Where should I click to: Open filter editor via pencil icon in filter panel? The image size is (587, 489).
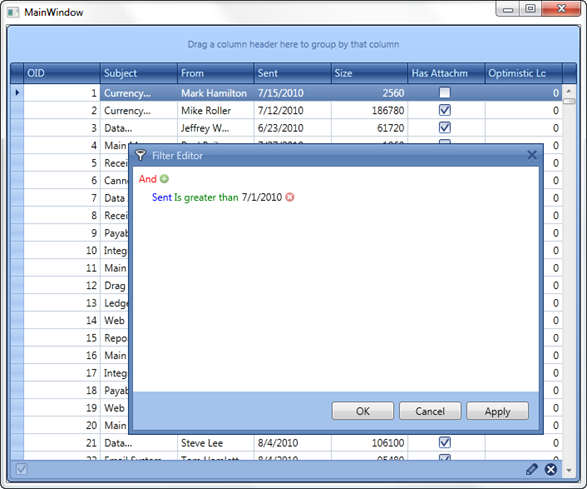coord(532,469)
